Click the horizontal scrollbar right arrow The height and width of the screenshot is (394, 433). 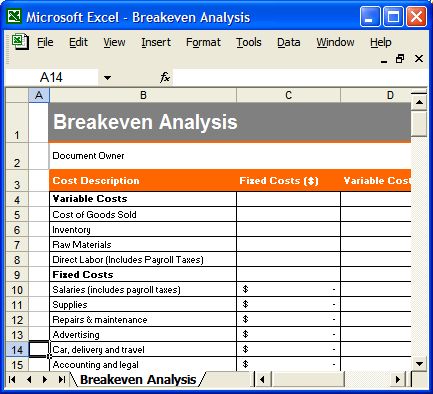coord(398,379)
